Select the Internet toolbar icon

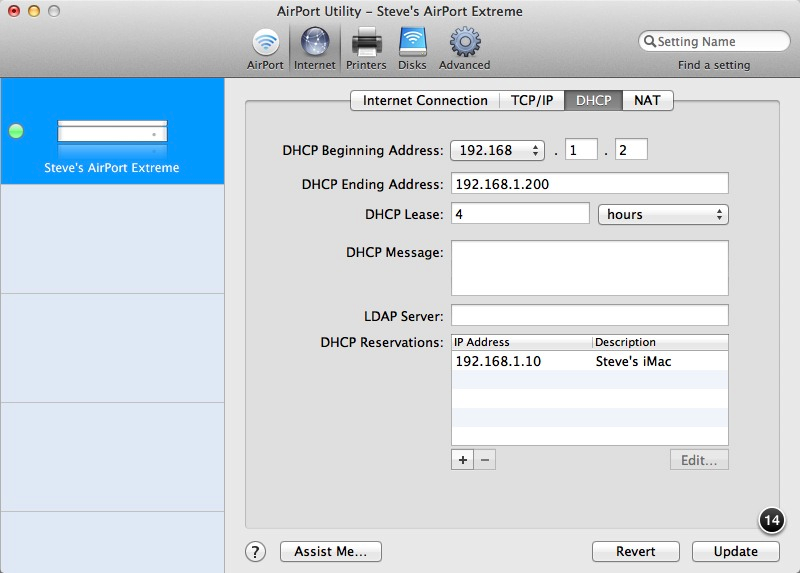[x=314, y=49]
